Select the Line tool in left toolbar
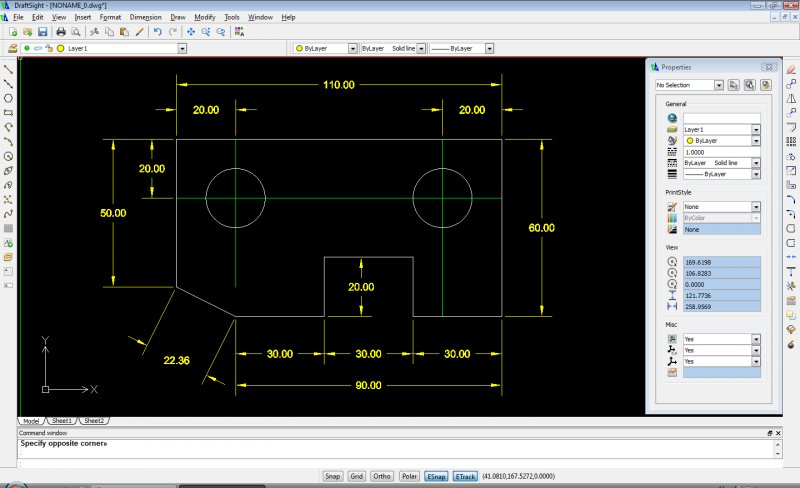Image resolution: width=800 pixels, height=488 pixels. click(x=8, y=69)
